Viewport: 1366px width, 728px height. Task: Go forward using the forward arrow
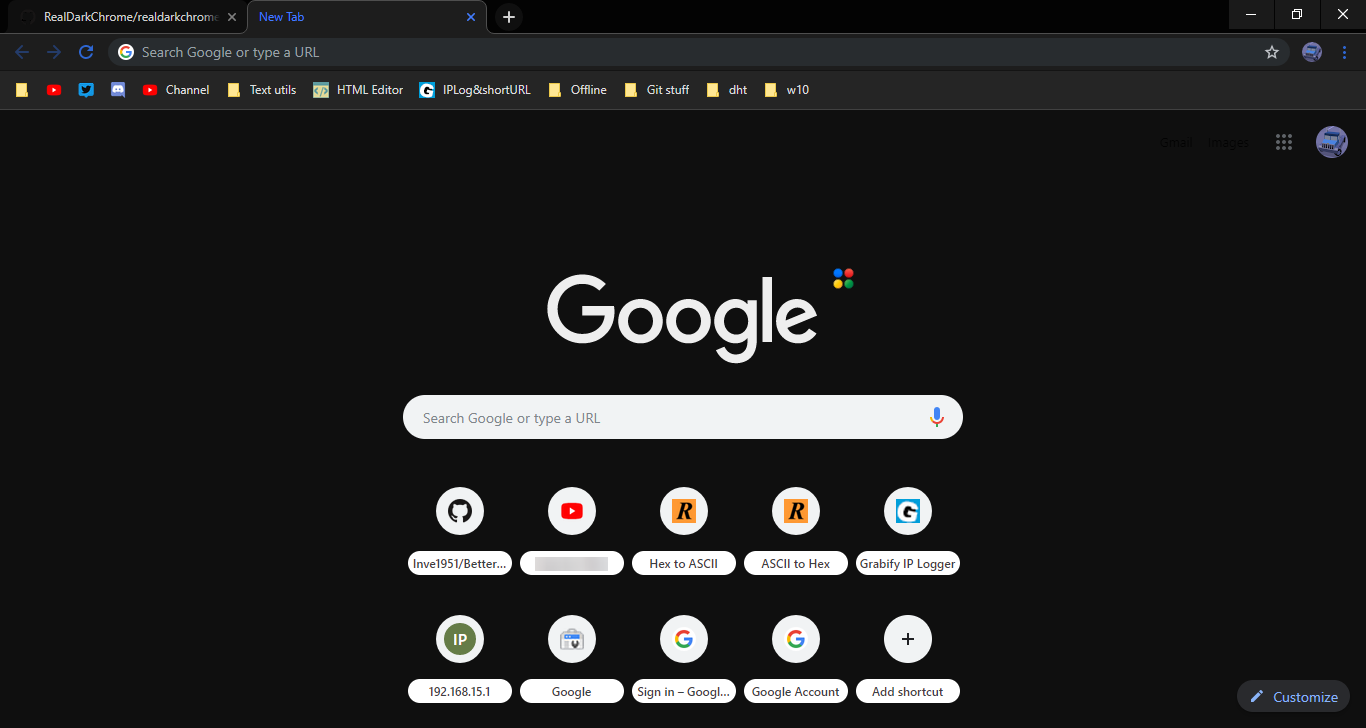coord(54,52)
